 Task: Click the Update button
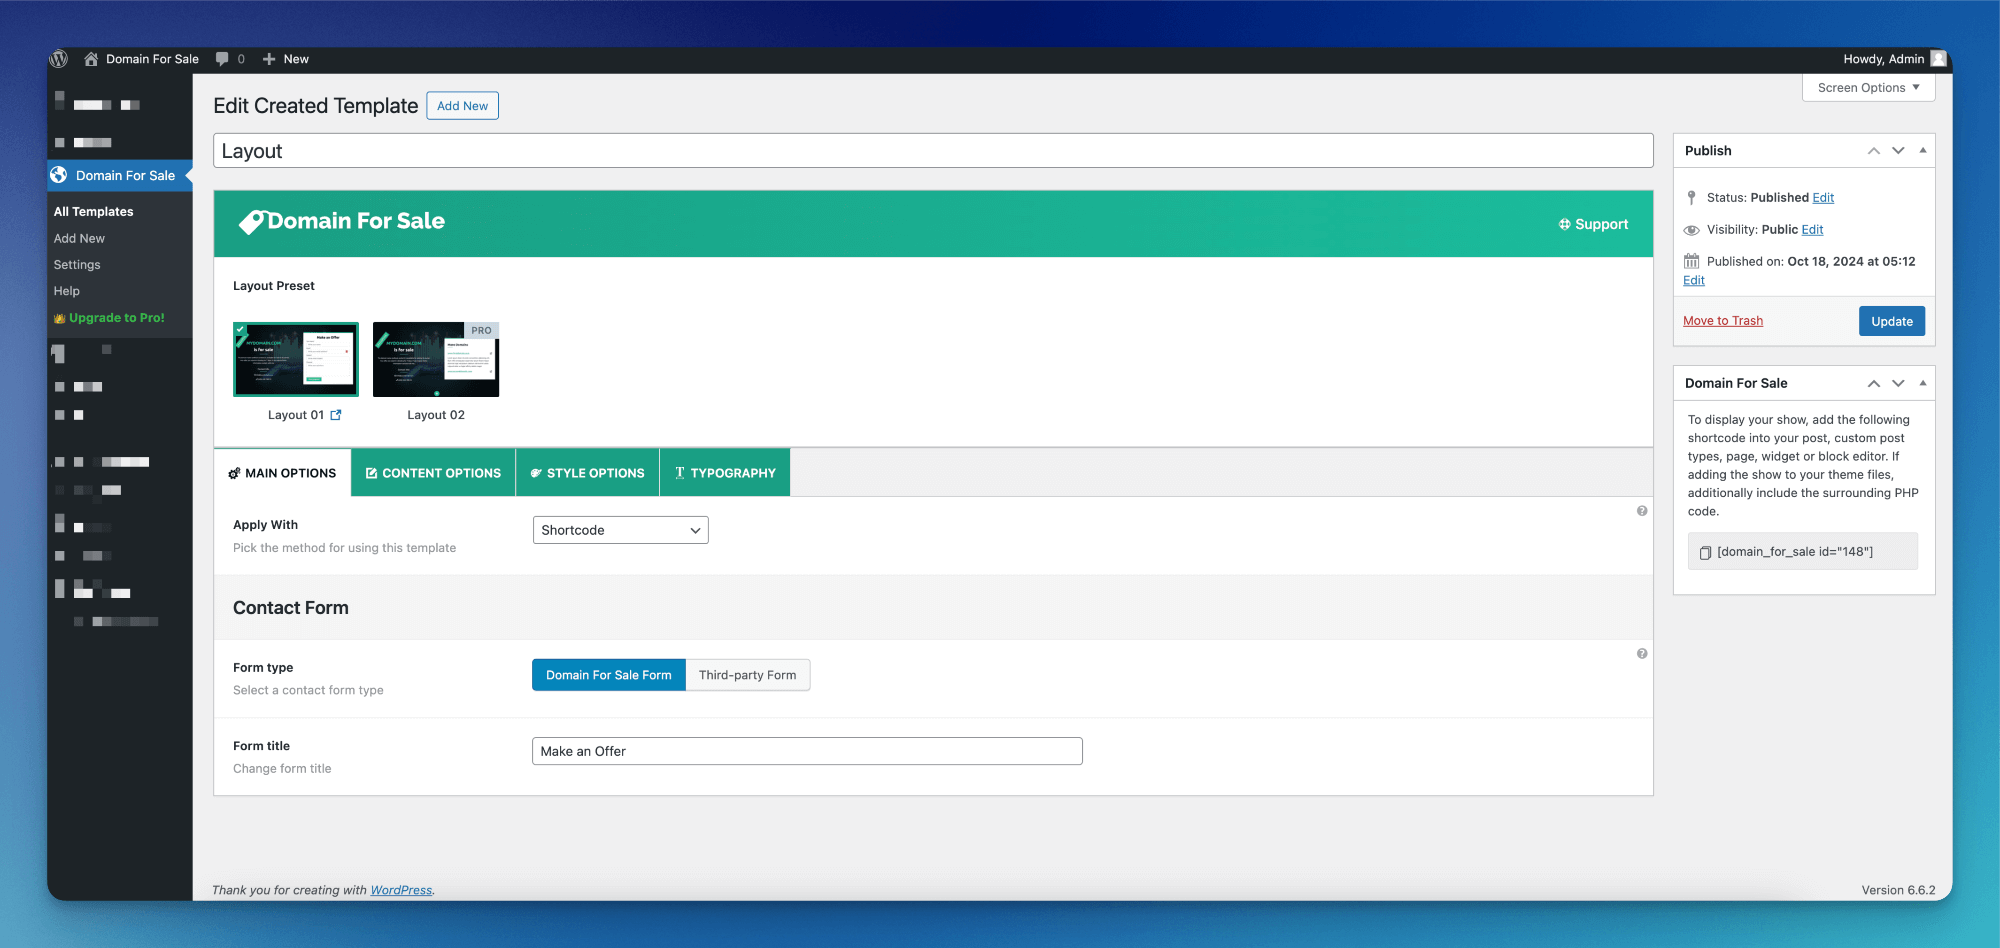click(x=1890, y=320)
